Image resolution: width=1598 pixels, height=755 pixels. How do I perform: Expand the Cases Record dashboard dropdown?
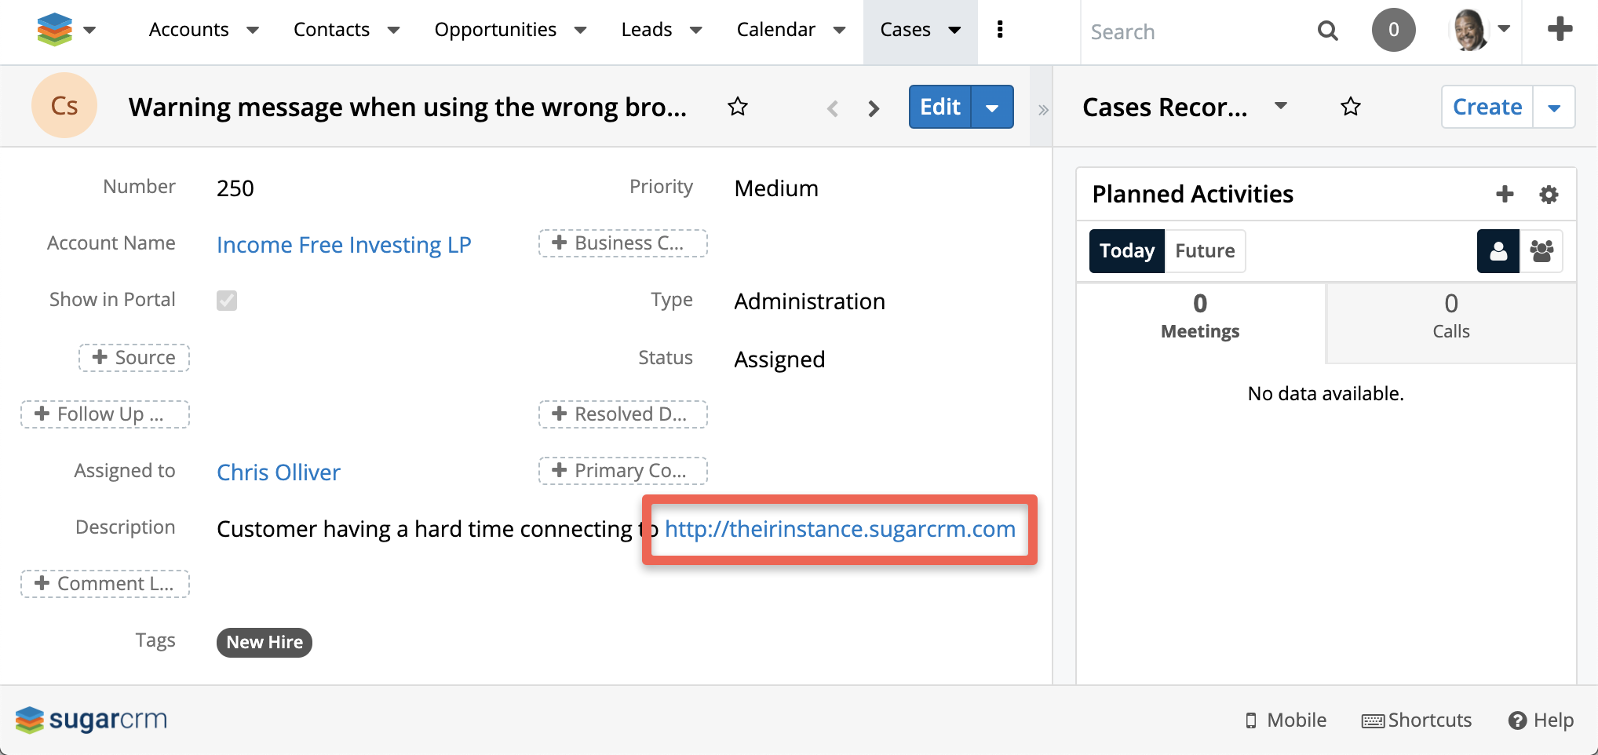point(1280,106)
